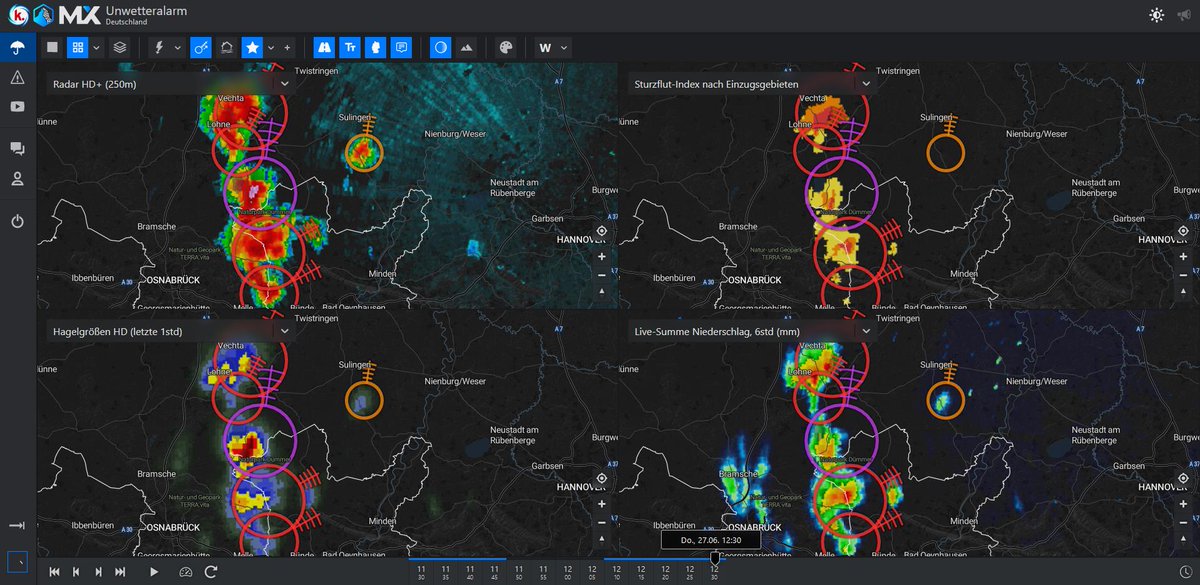
Task: Step forward one frame
Action: tap(98, 571)
